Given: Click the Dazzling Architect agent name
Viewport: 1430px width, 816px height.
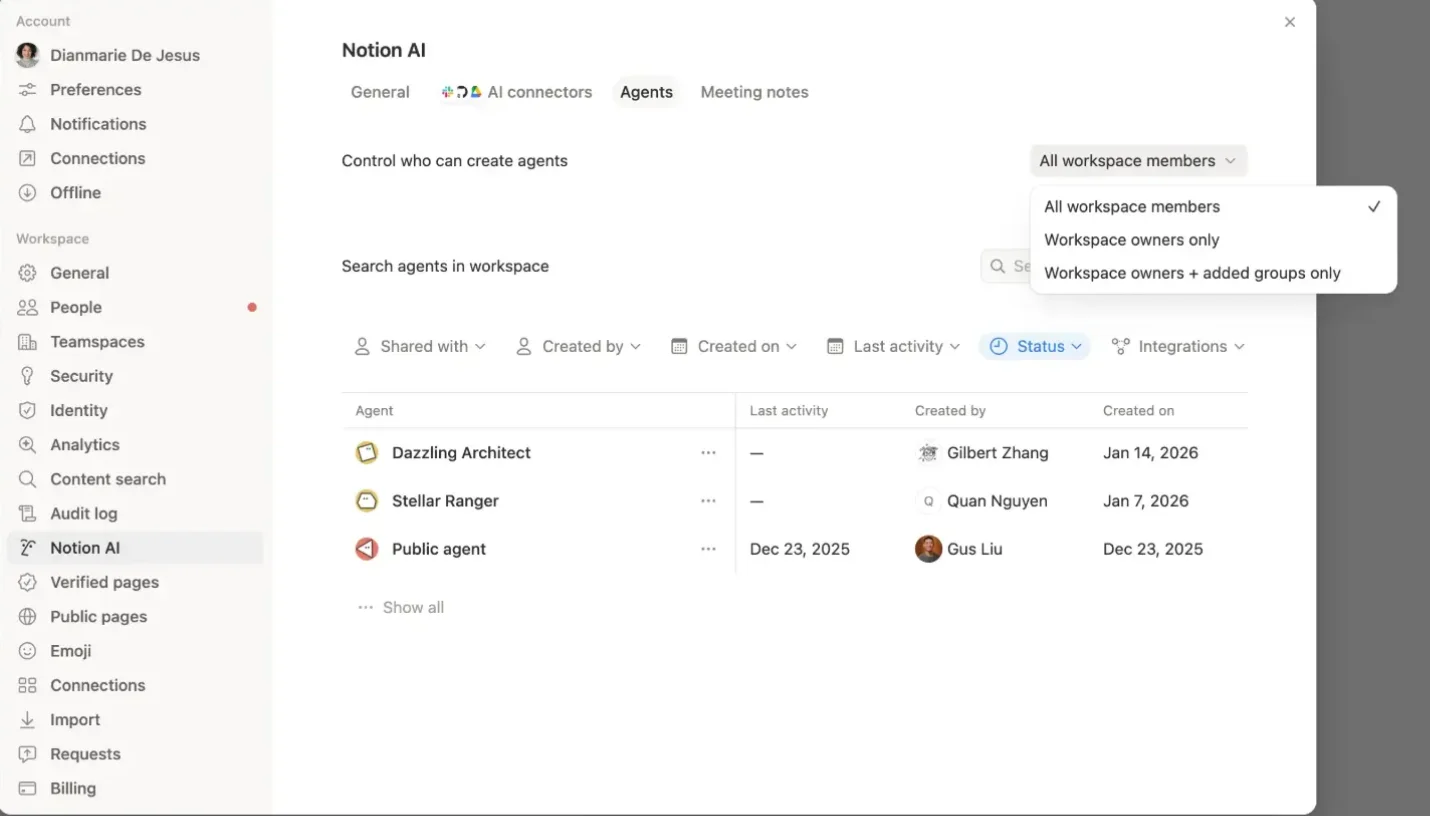Looking at the screenshot, I should (x=461, y=453).
